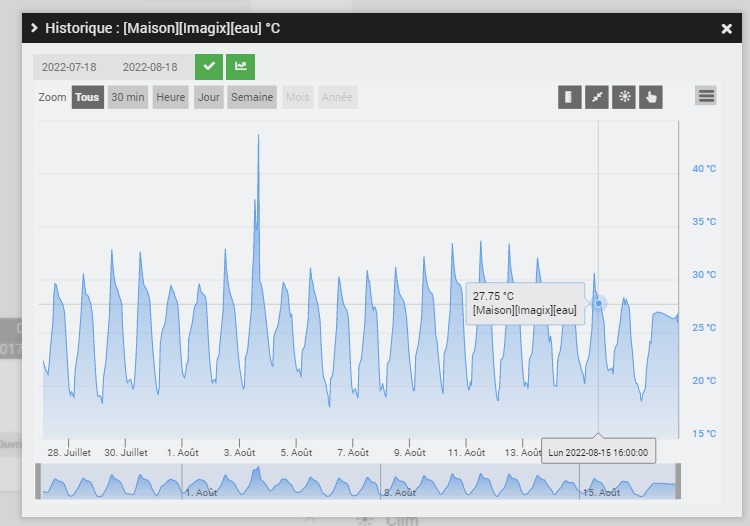Collapse the chevron next to Historique title
This screenshot has width=750, height=526.
click(x=34, y=28)
